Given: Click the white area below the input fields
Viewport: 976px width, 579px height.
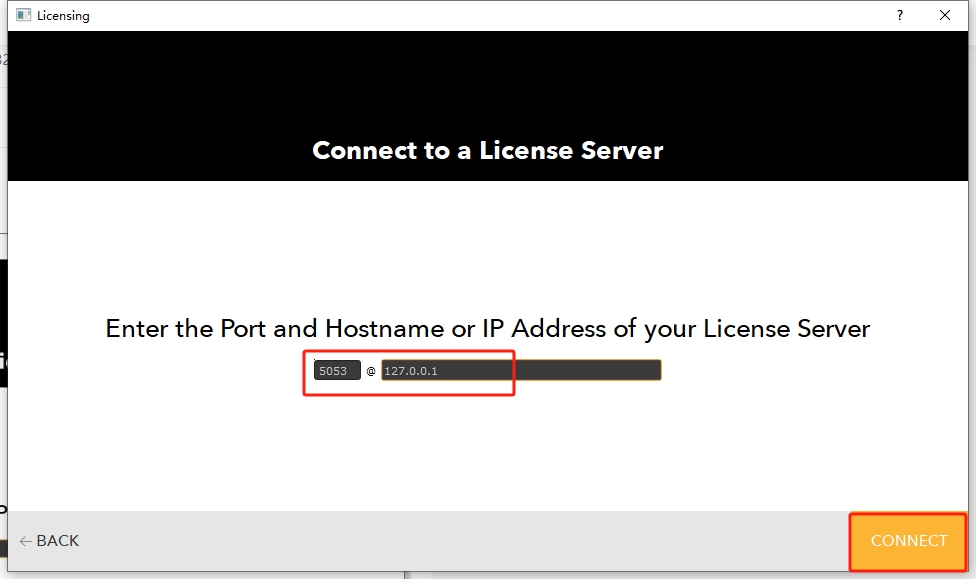Looking at the screenshot, I should tap(487, 450).
